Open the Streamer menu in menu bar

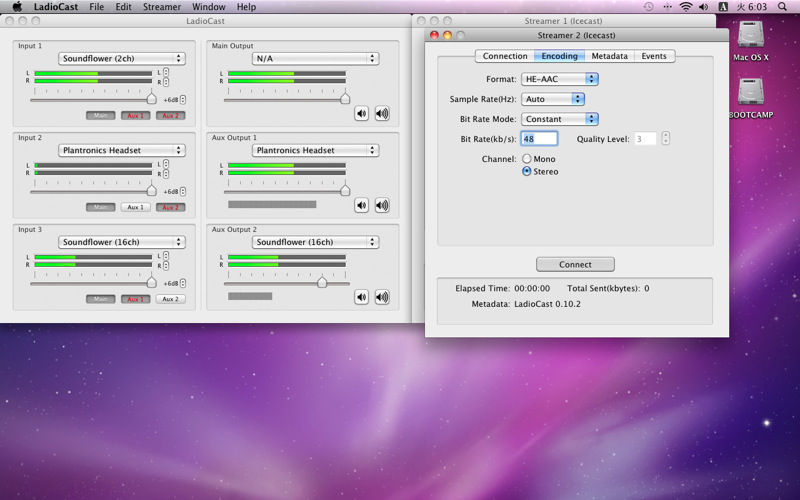162,7
